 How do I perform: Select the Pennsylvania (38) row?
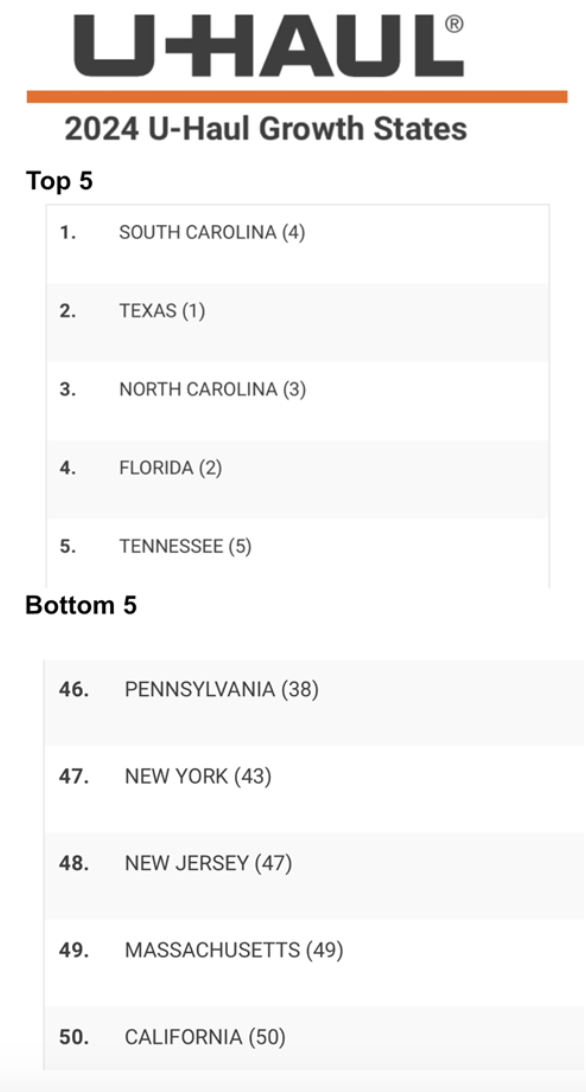pyautogui.click(x=314, y=703)
